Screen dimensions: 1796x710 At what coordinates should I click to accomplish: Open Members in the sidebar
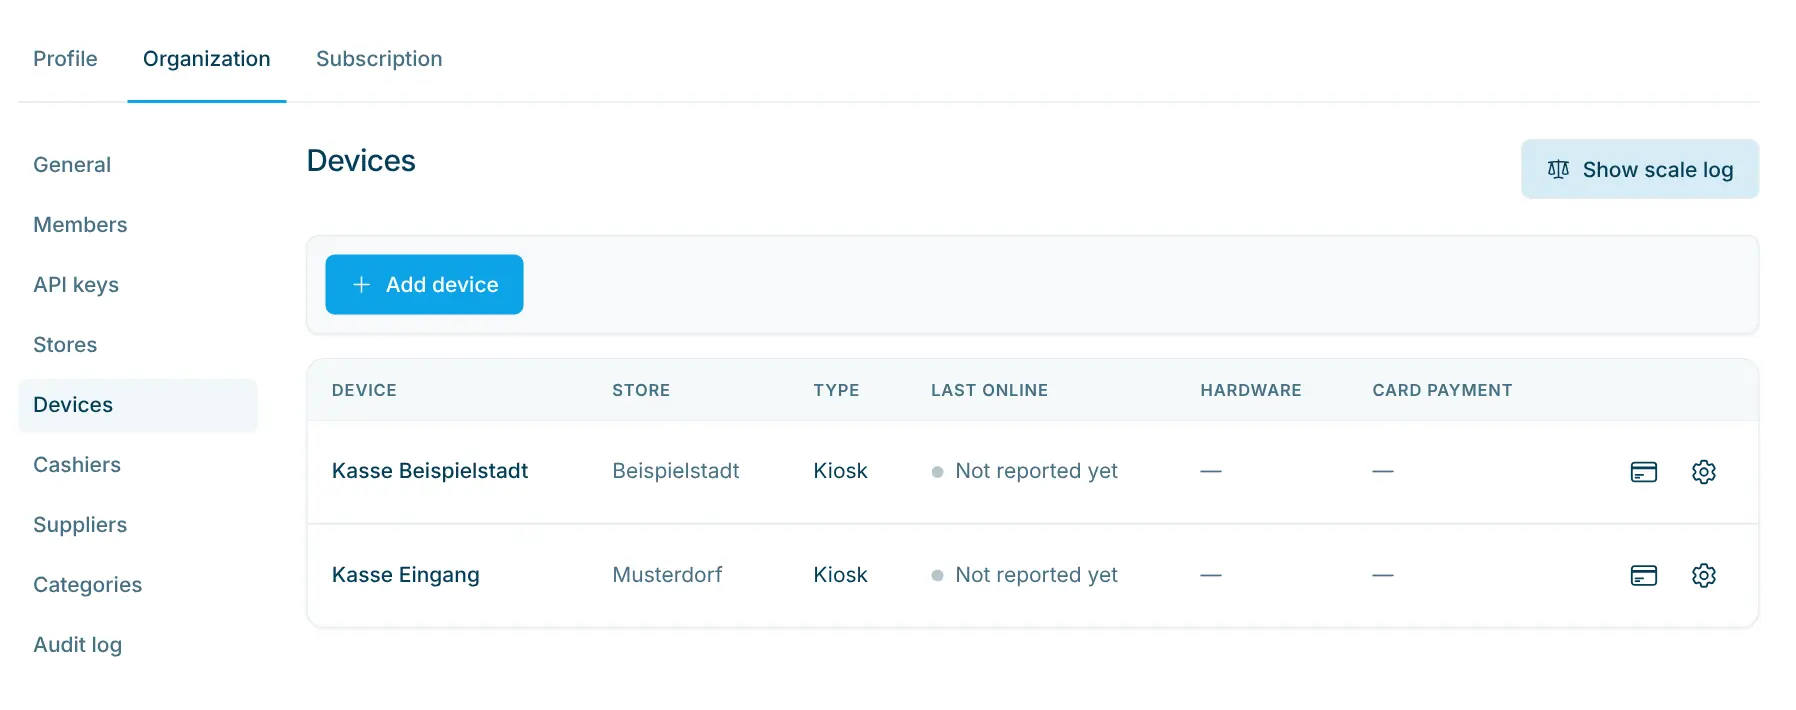[80, 225]
